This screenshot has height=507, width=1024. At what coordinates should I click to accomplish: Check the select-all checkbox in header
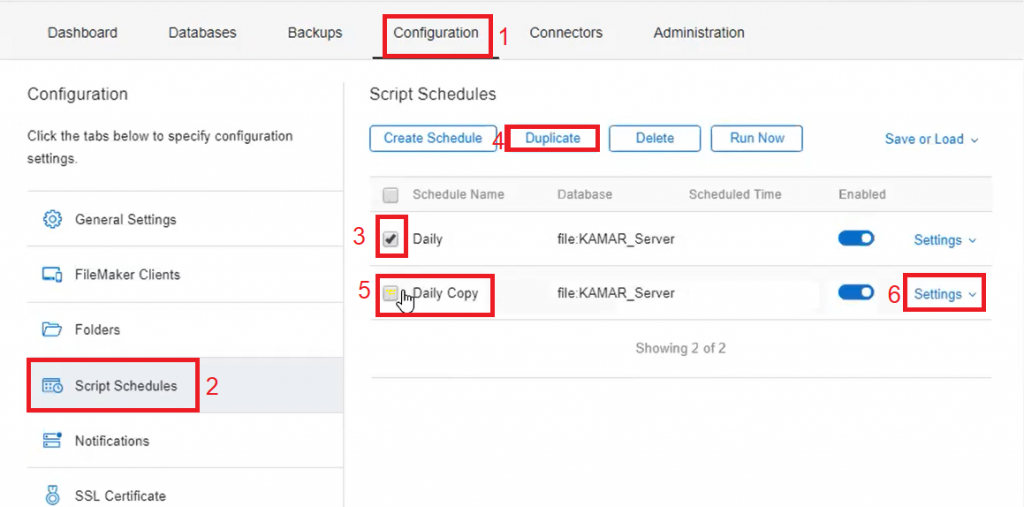[391, 195]
